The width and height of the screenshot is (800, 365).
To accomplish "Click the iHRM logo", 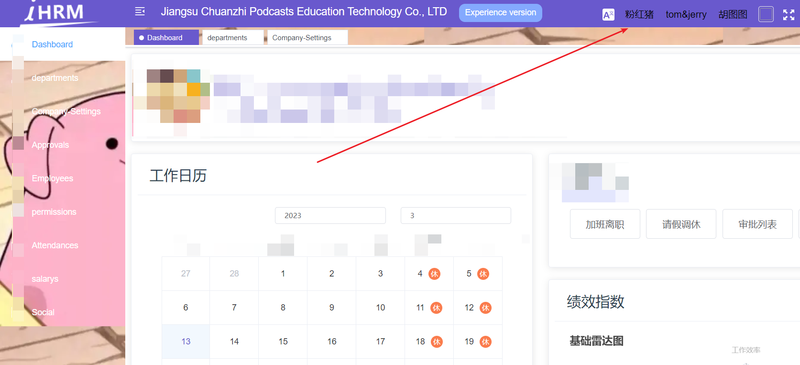I will (59, 12).
